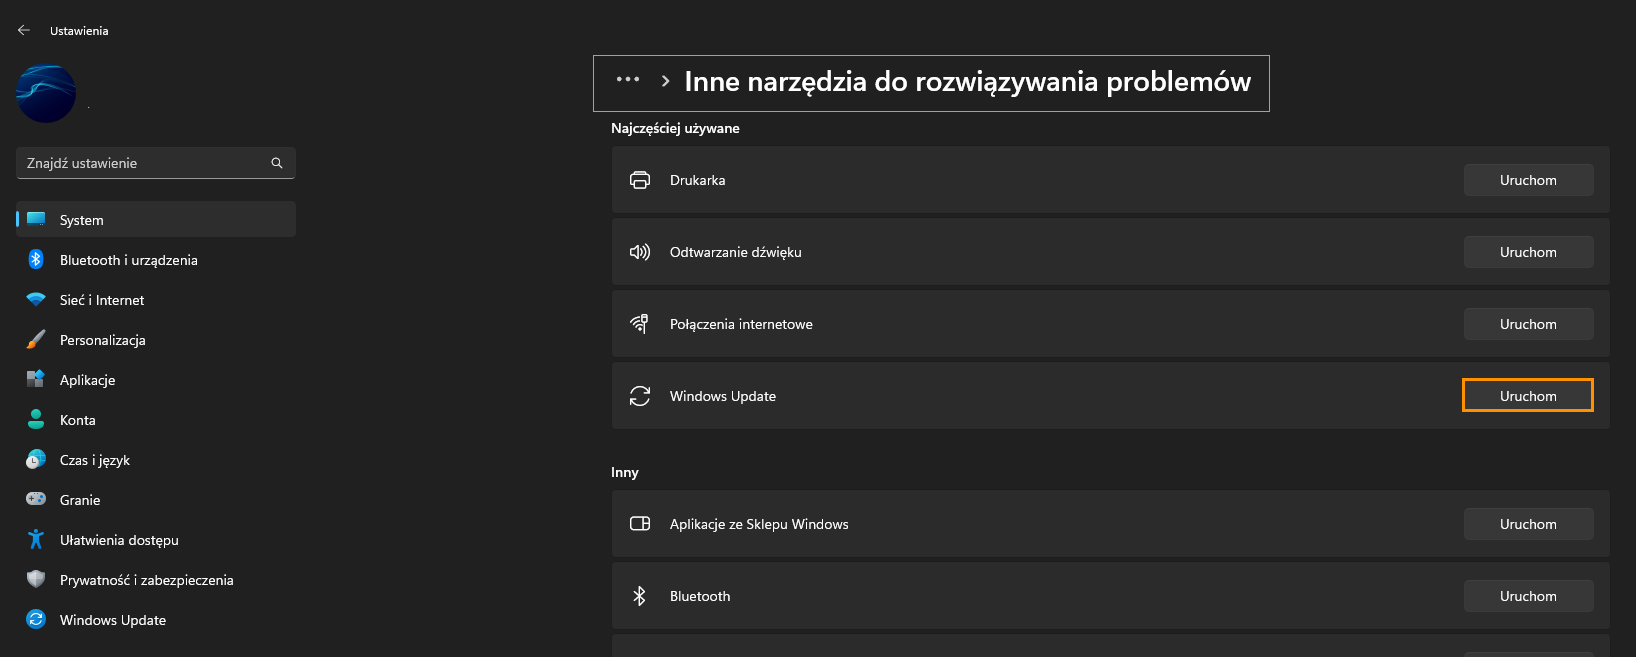
Task: Click the Najczęściej używane section header
Action: 675,128
